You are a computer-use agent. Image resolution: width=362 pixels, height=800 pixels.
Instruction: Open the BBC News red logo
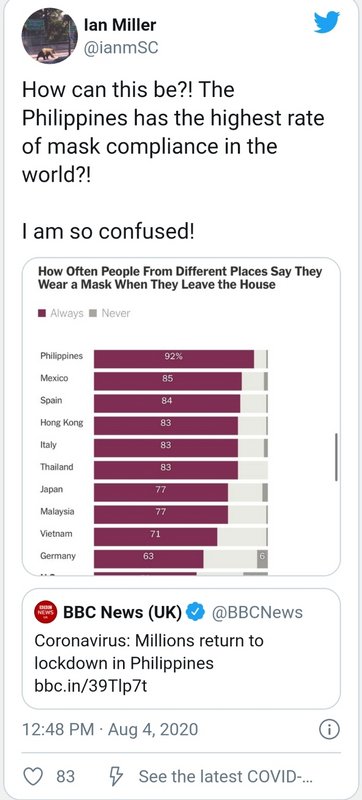click(x=46, y=612)
